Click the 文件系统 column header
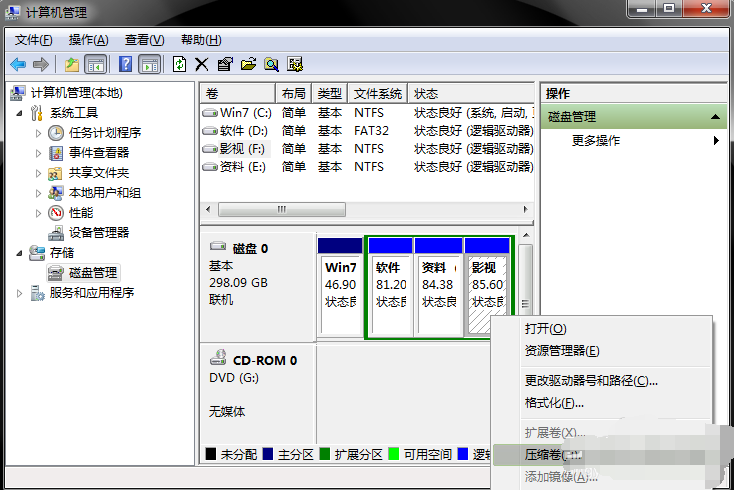This screenshot has height=490, width=734. (378, 93)
